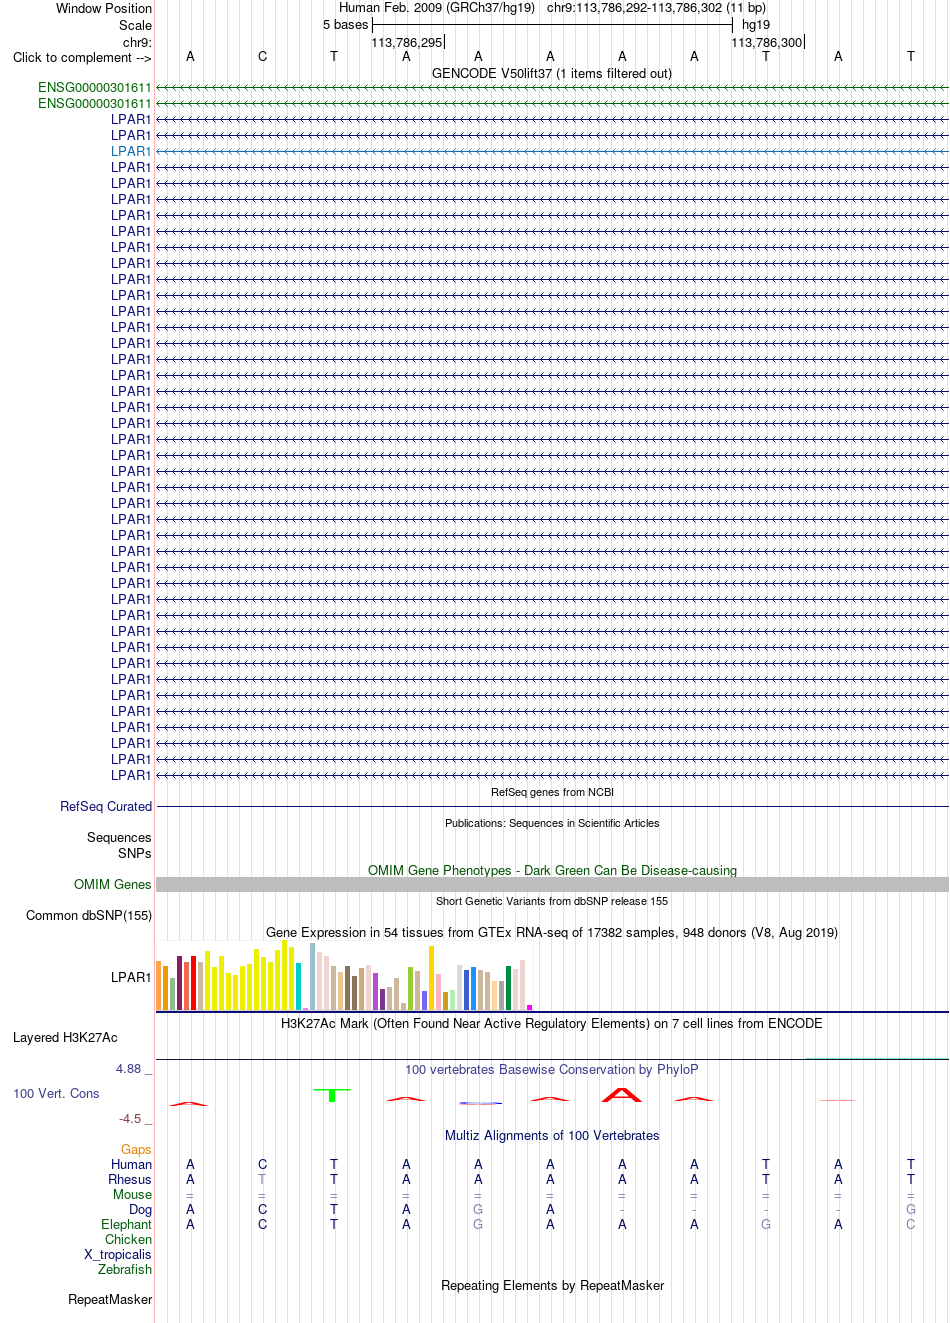Open 'Multiz Alignments of 100 Vertebrates' title

click(552, 1135)
